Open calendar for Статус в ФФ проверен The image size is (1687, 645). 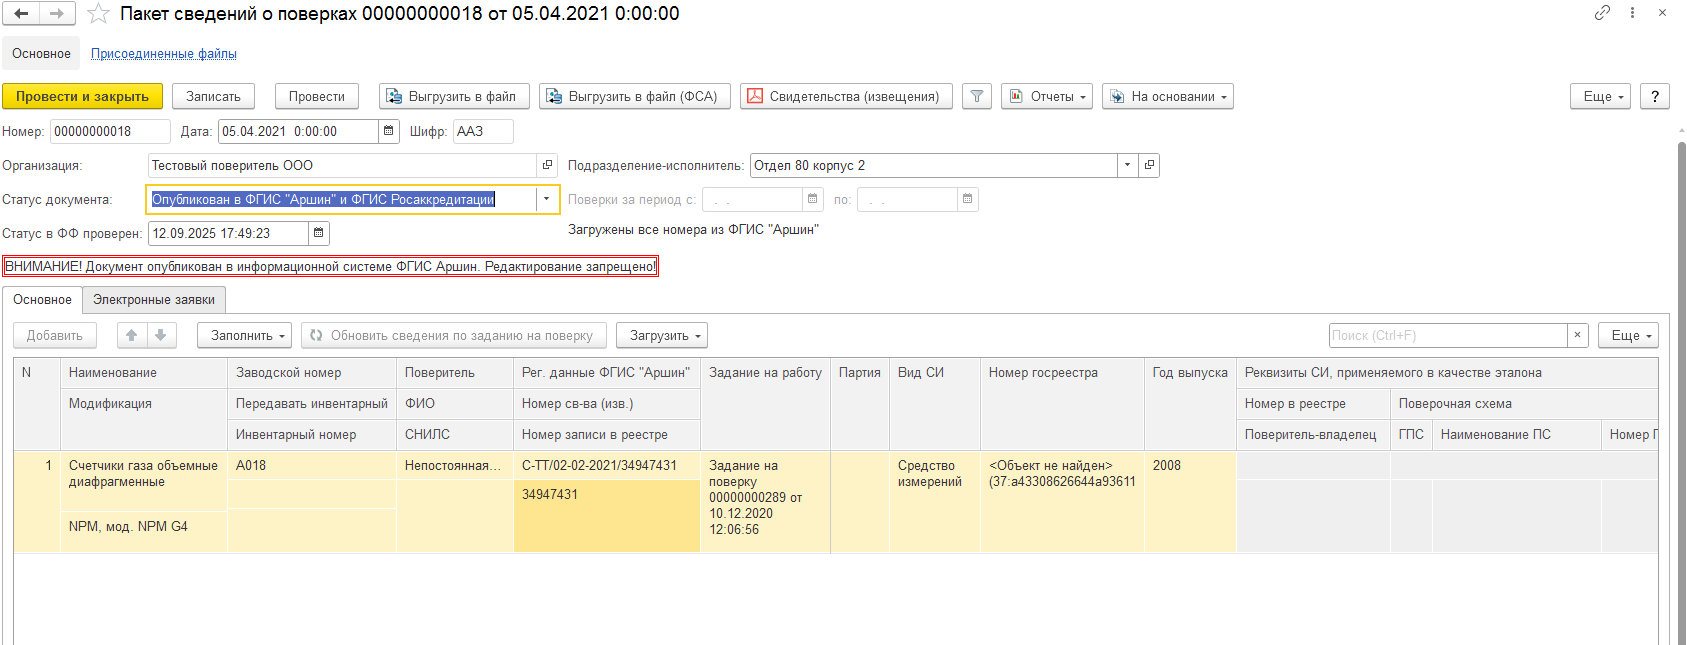click(318, 233)
